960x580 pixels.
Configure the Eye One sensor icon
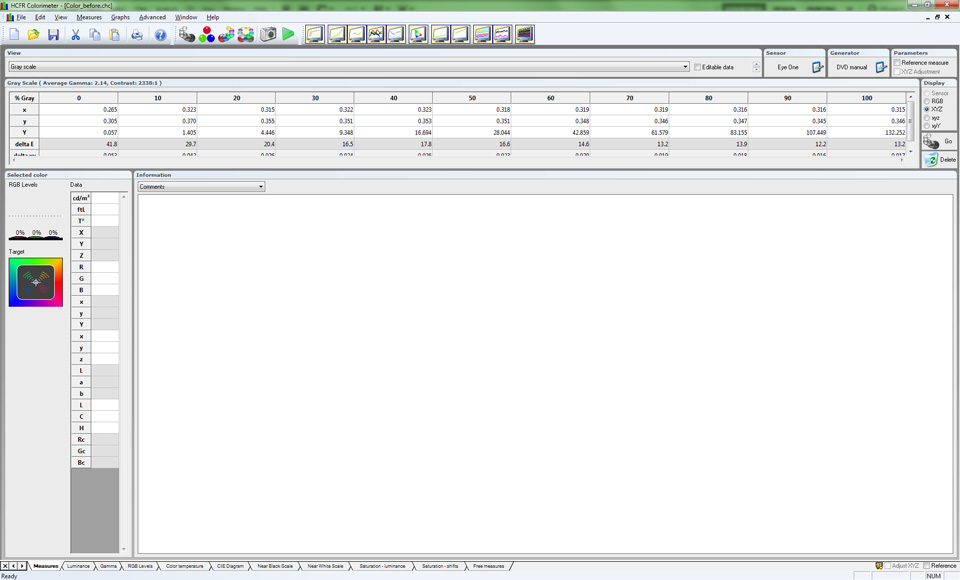817,67
